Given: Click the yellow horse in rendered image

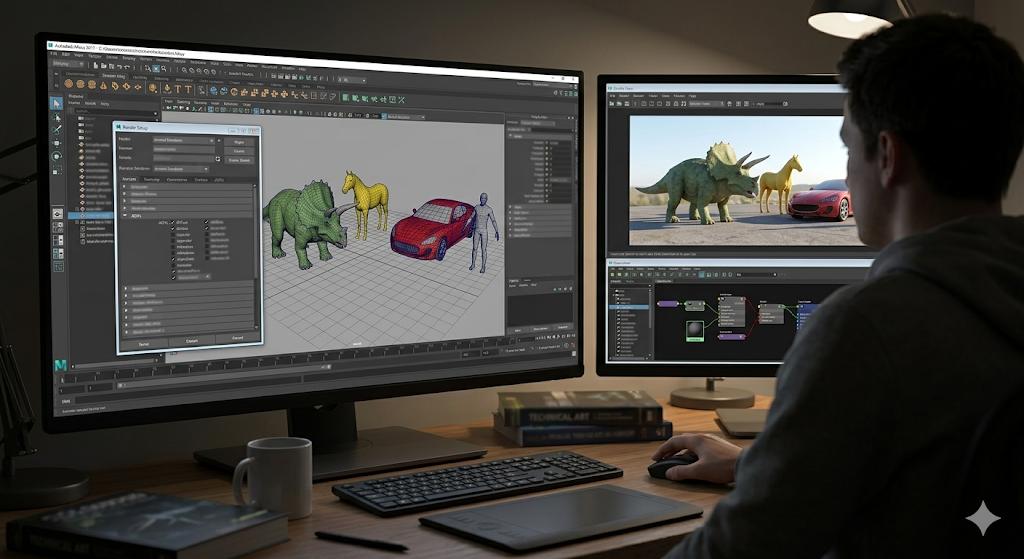Looking at the screenshot, I should coord(780,183).
